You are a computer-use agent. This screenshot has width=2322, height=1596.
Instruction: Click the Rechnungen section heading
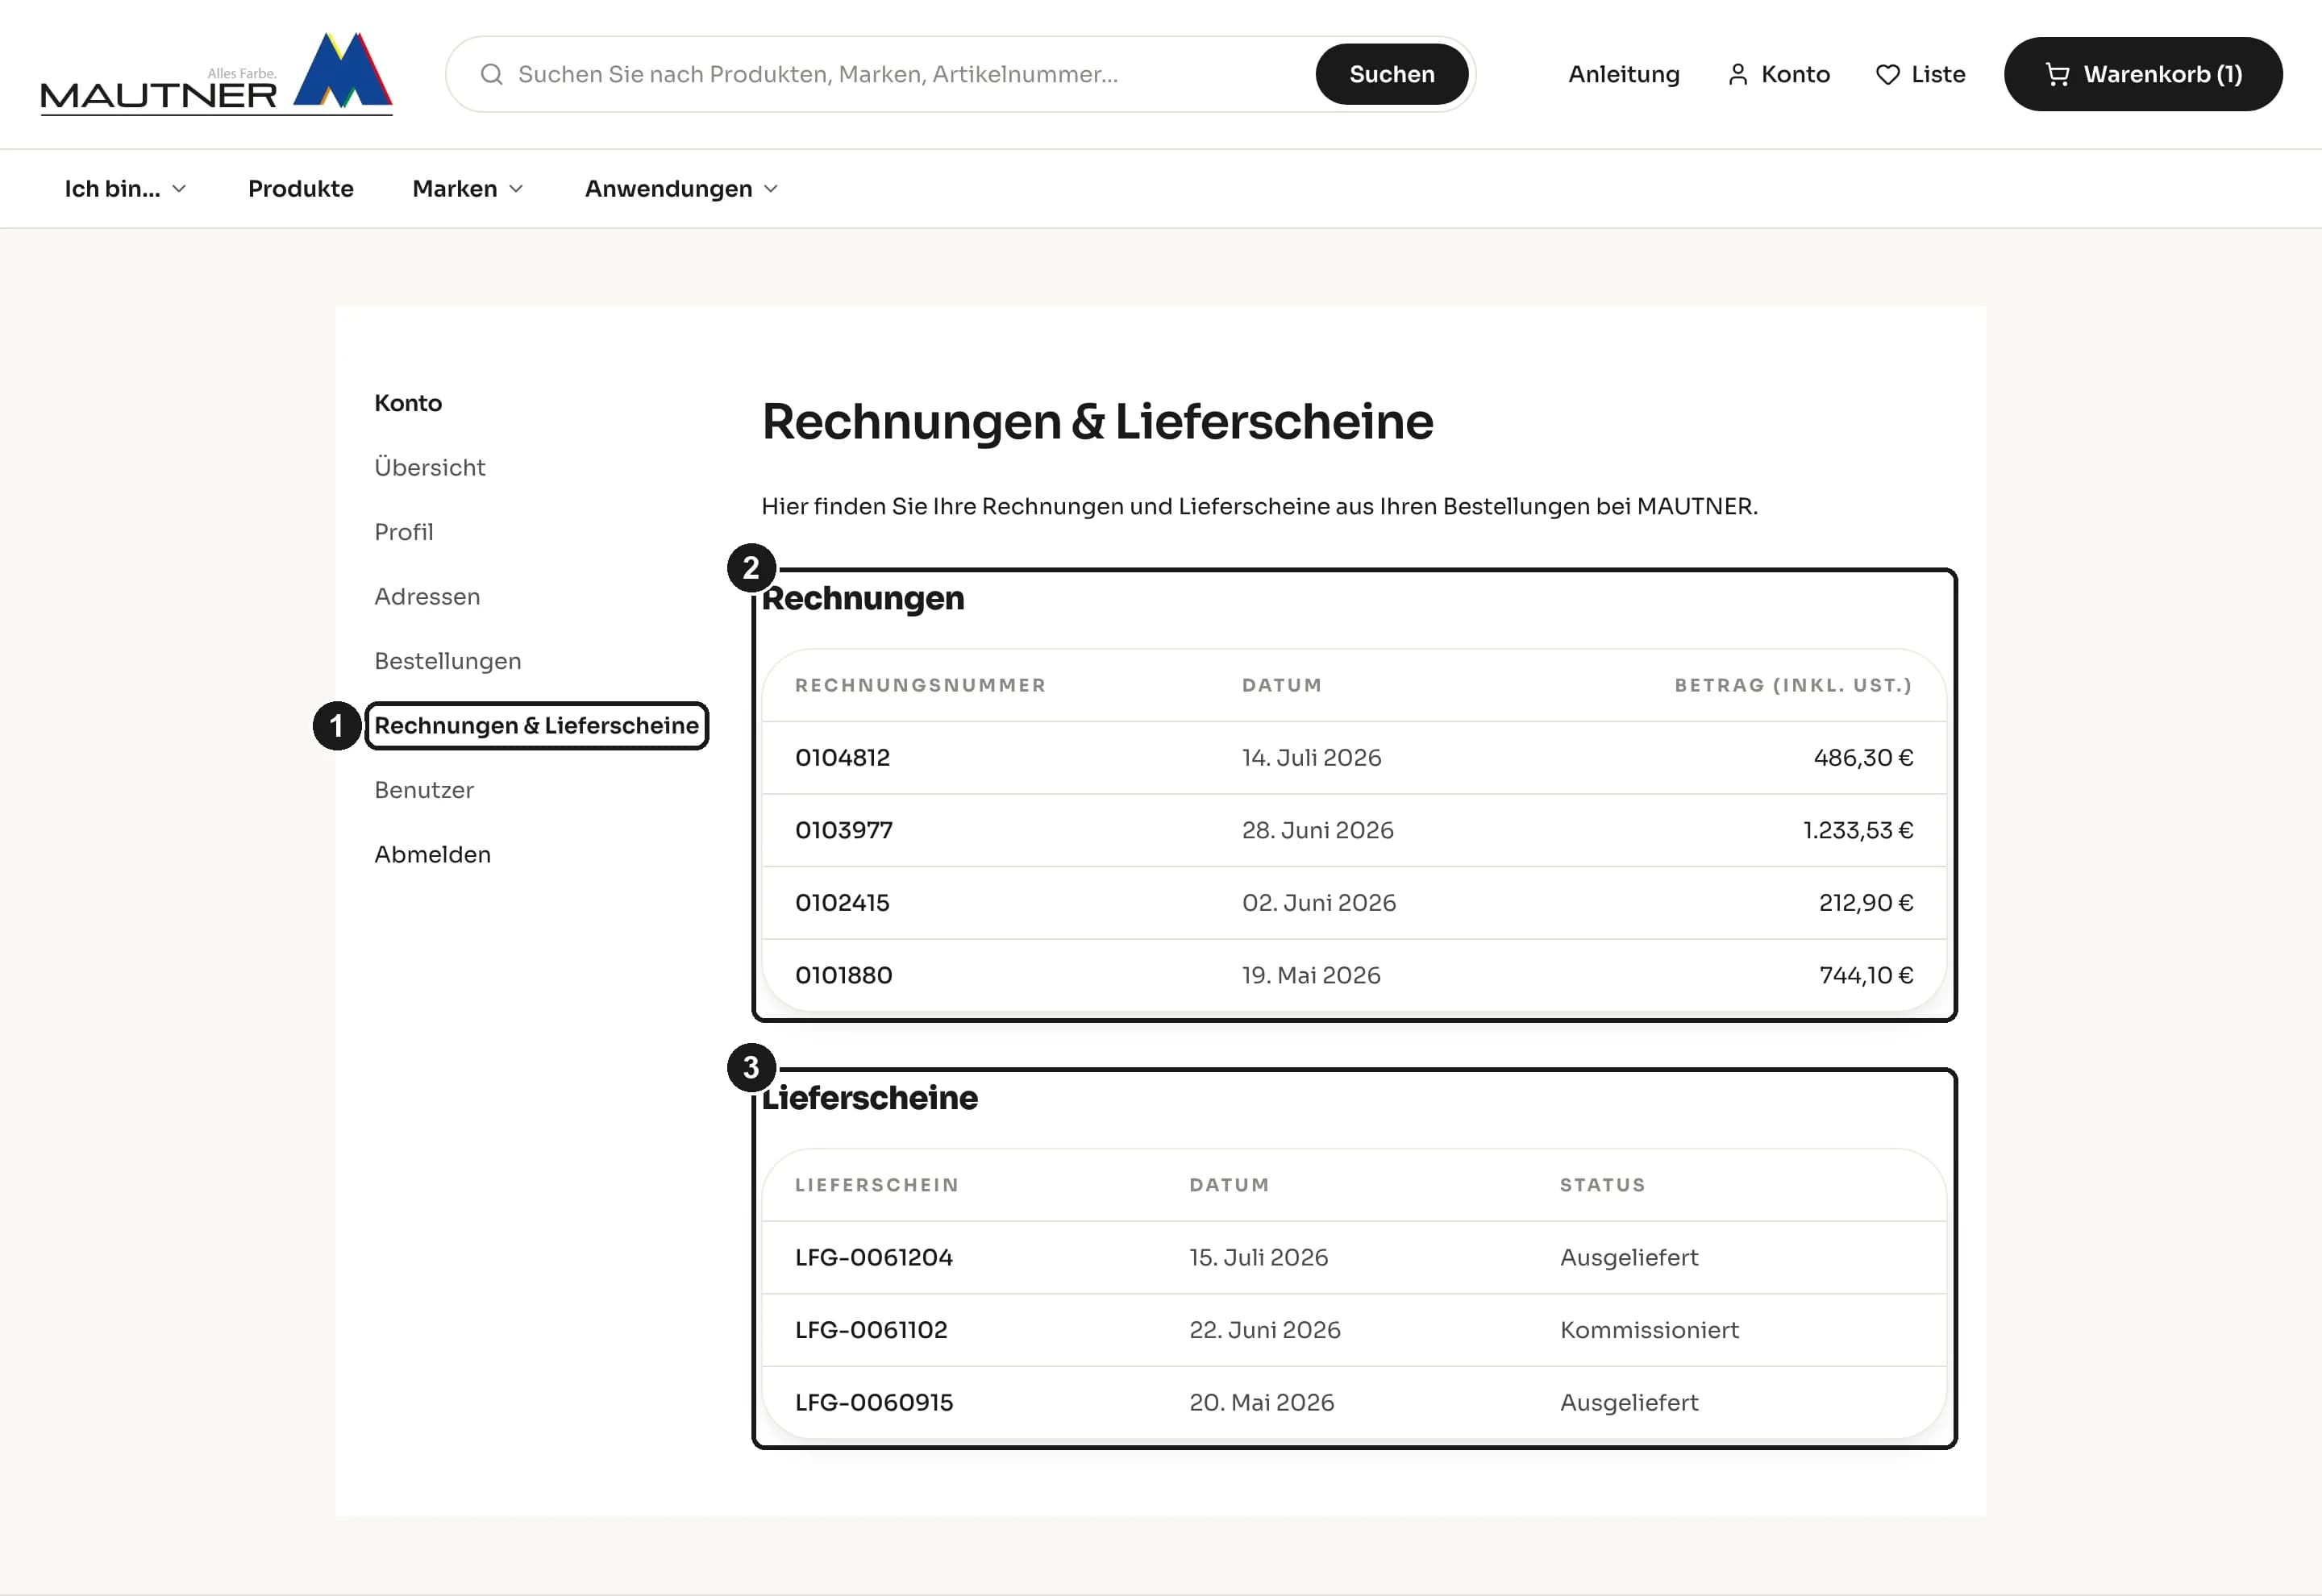click(863, 598)
